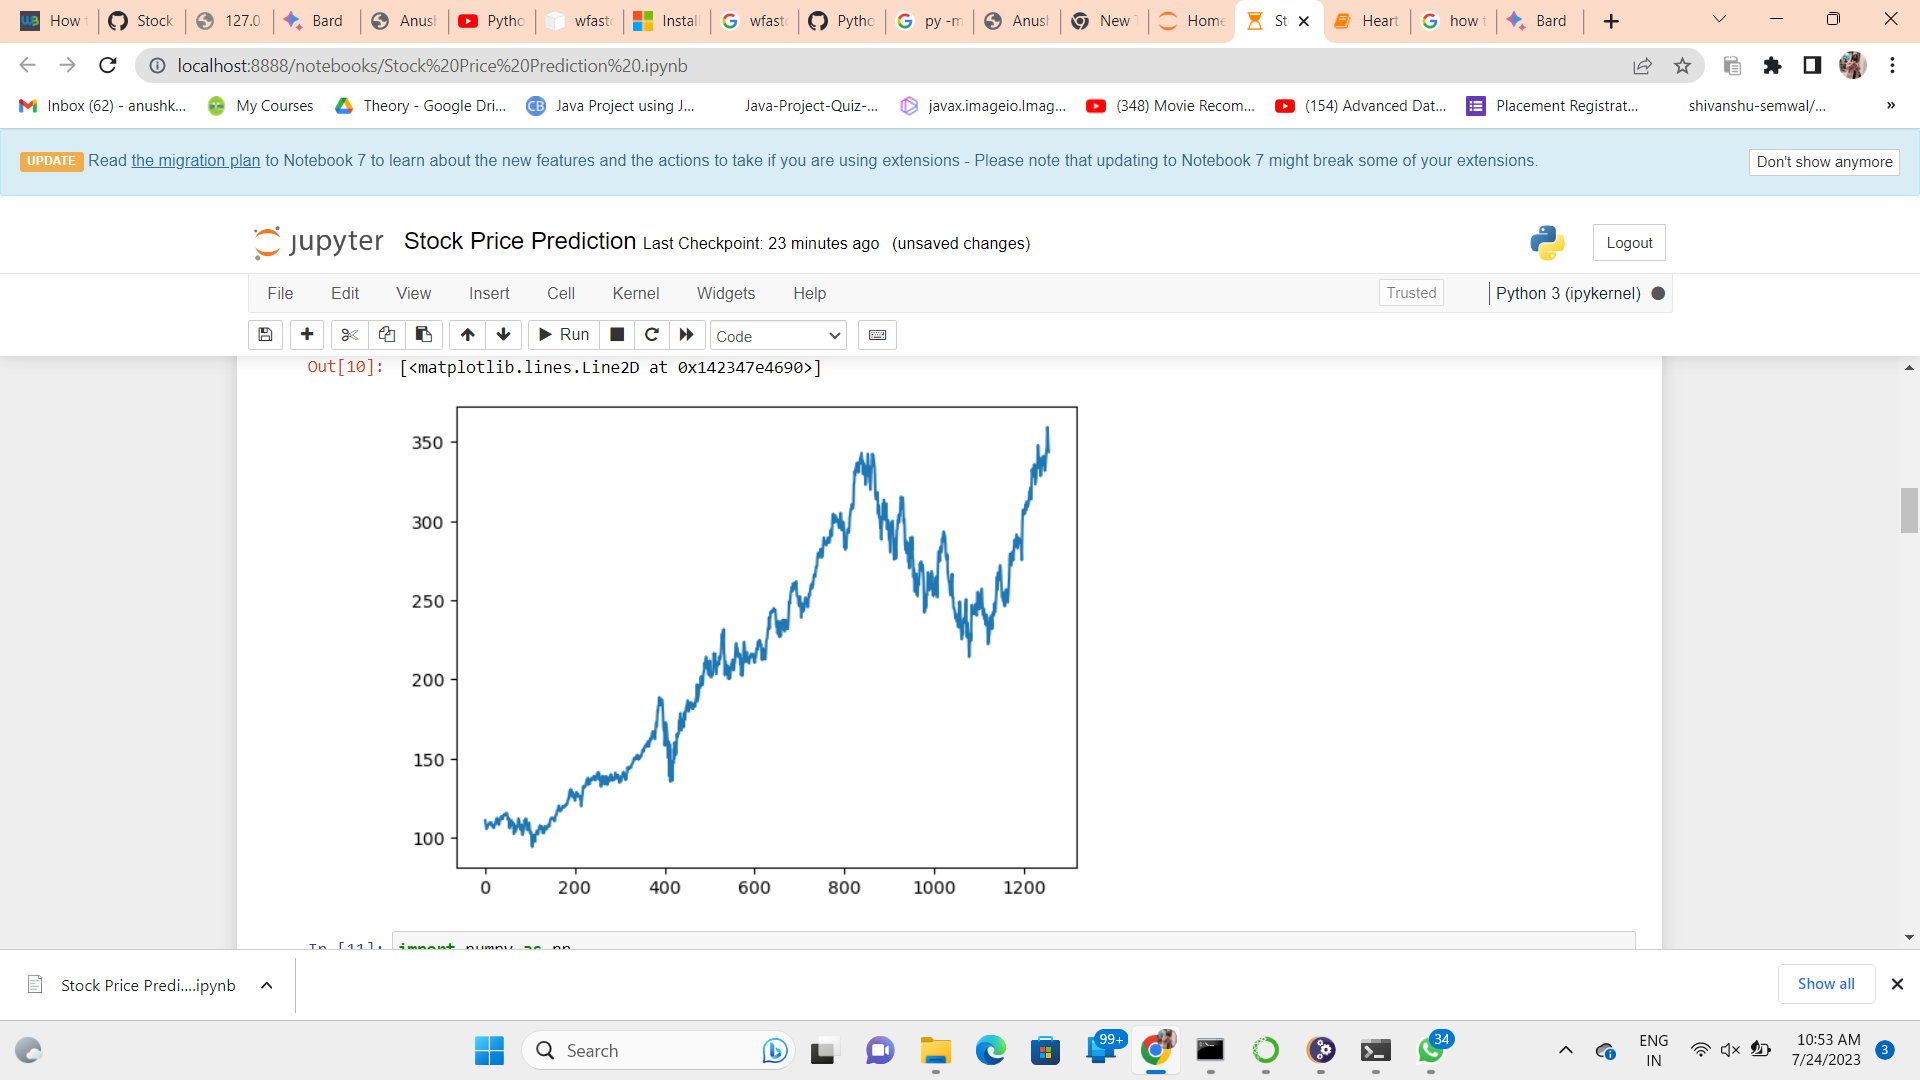The image size is (1920, 1080).
Task: Open the Cell menu
Action: 560,293
